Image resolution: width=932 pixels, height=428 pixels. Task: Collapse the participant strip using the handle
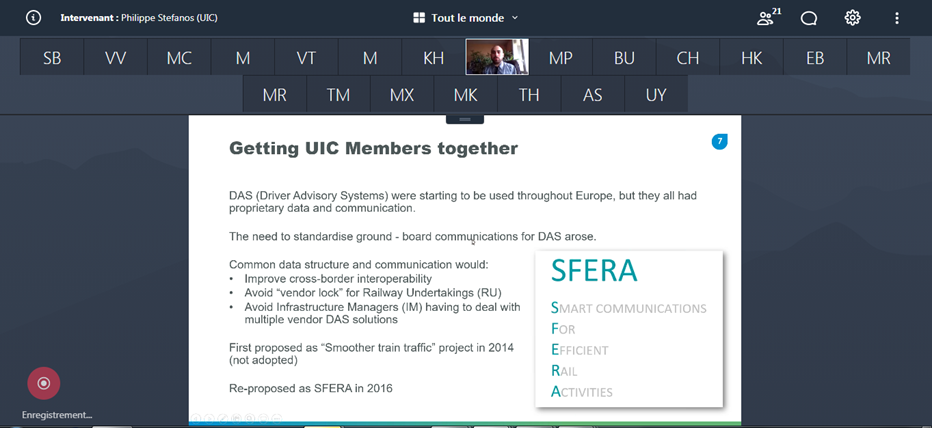point(465,119)
